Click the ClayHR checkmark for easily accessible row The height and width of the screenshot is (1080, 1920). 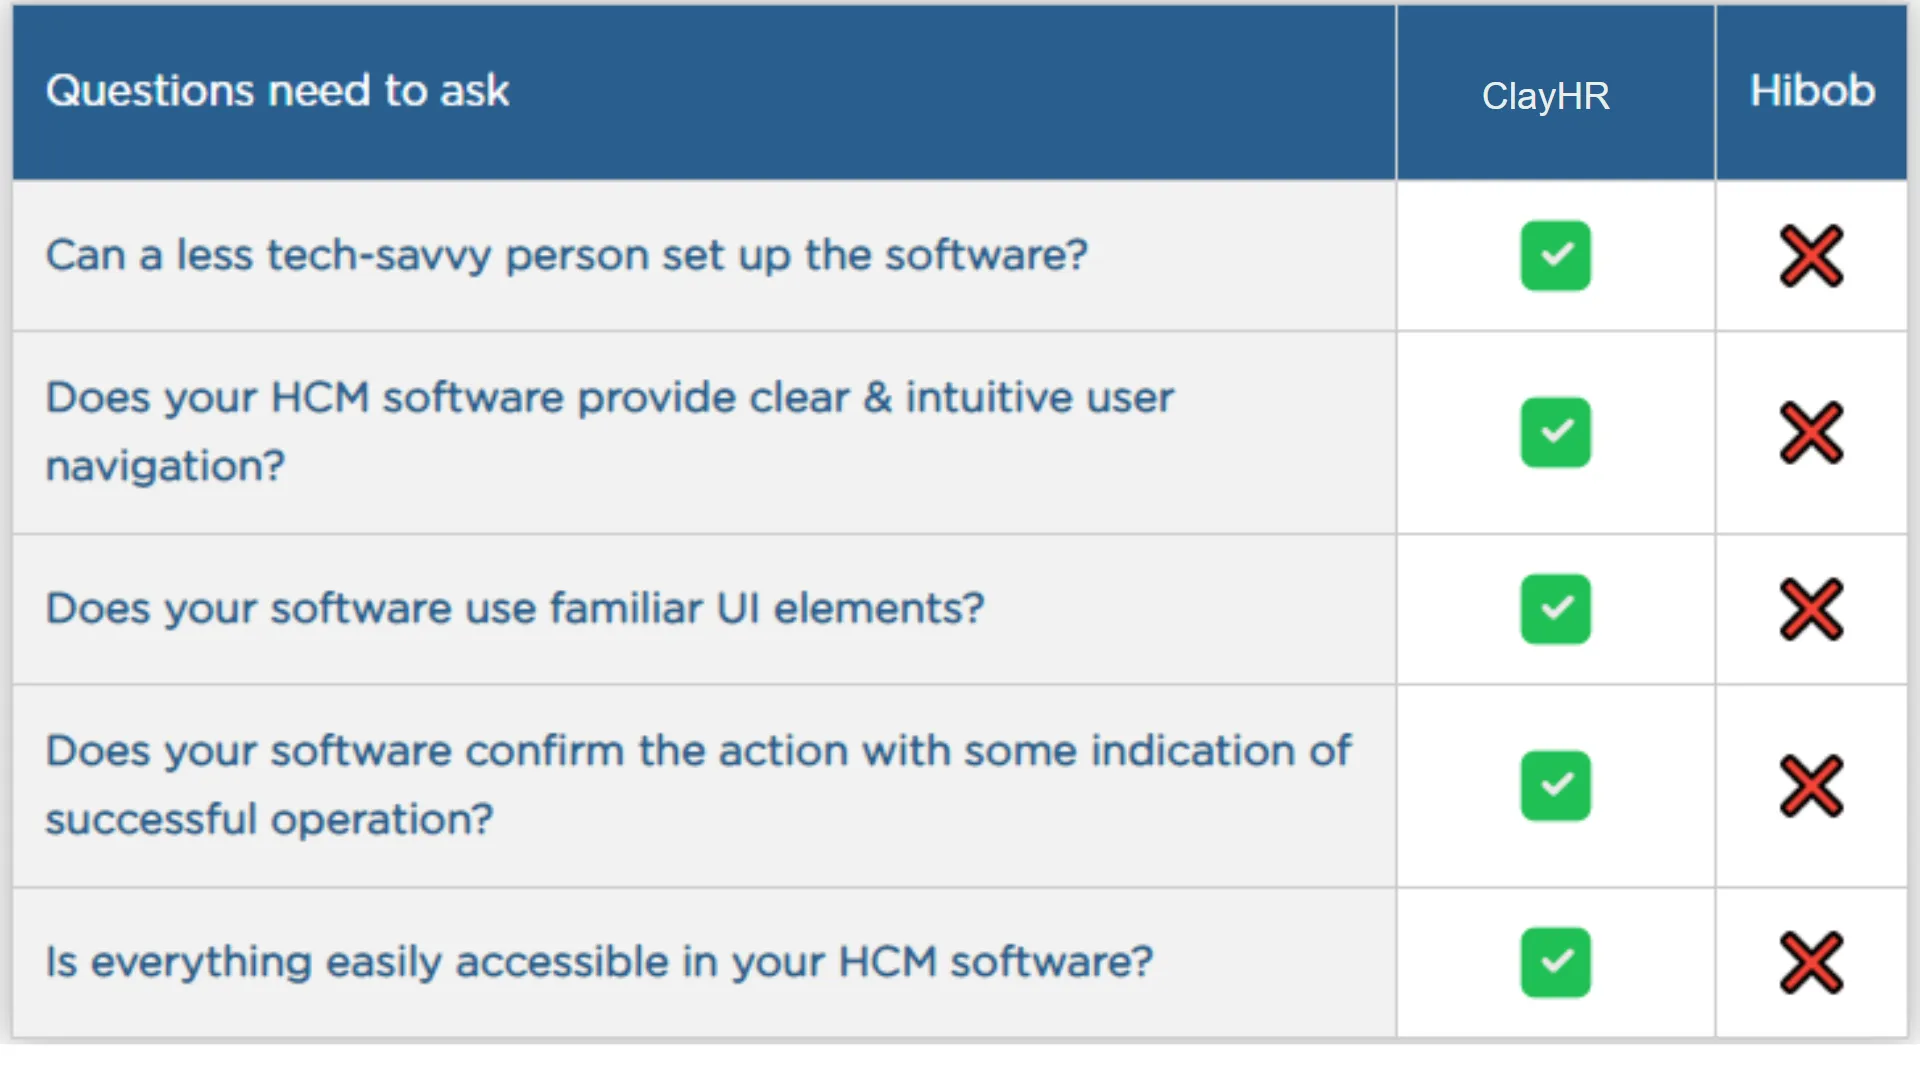(x=1555, y=962)
